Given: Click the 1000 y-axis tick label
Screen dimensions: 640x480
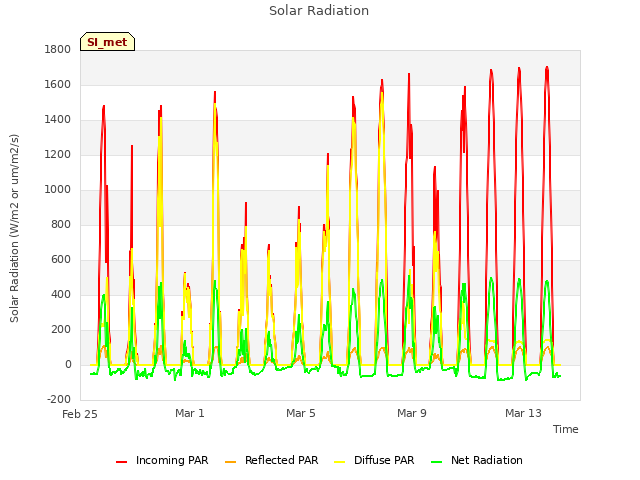Looking at the screenshot, I should [x=58, y=190].
